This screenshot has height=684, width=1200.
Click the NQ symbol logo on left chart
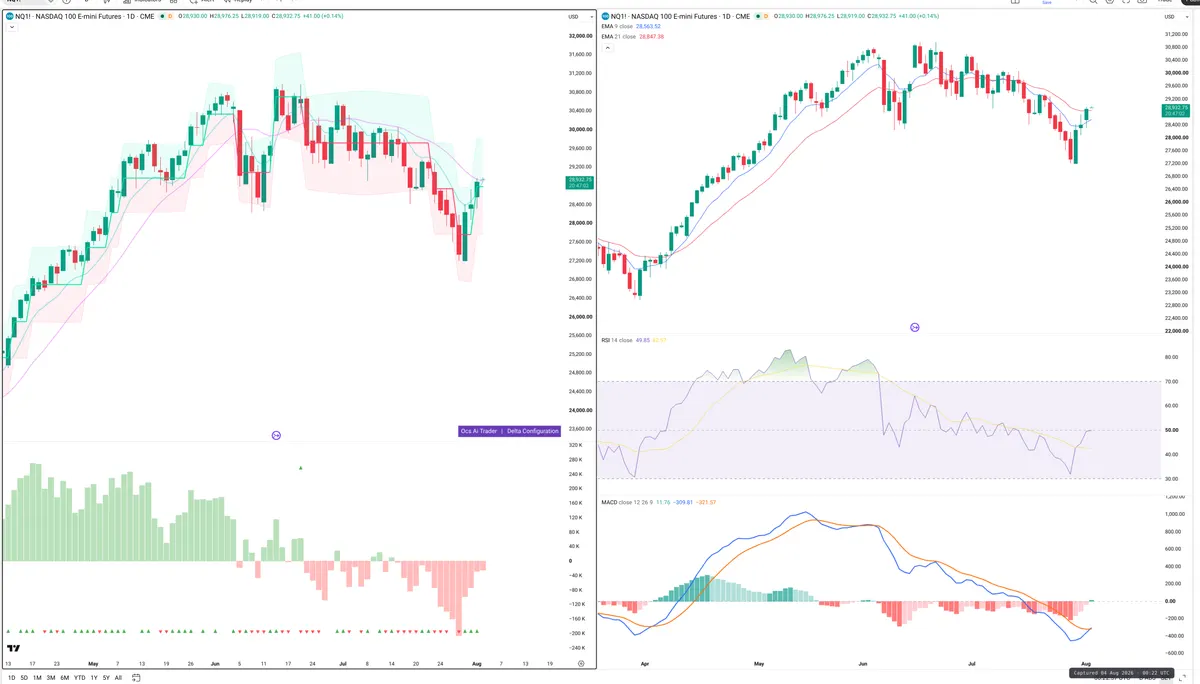9,17
